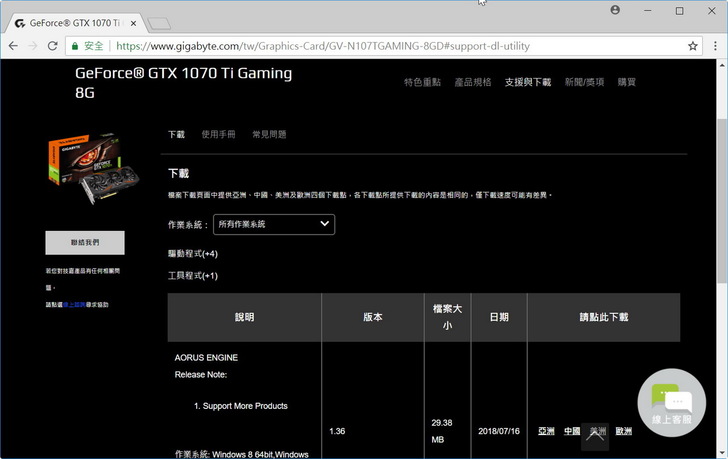Download AORUS ENGINE from 歐洲 mirror
728x459 pixels.
[624, 431]
